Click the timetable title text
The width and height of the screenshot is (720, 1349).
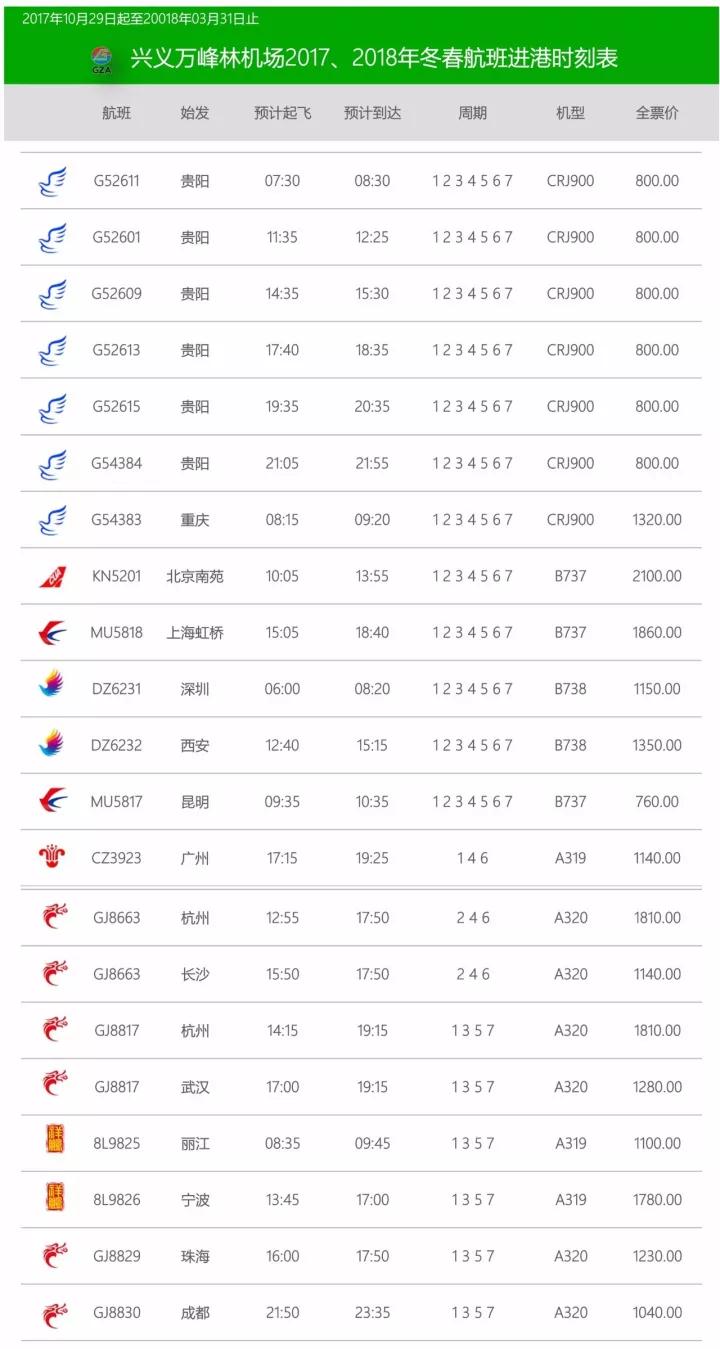point(374,58)
